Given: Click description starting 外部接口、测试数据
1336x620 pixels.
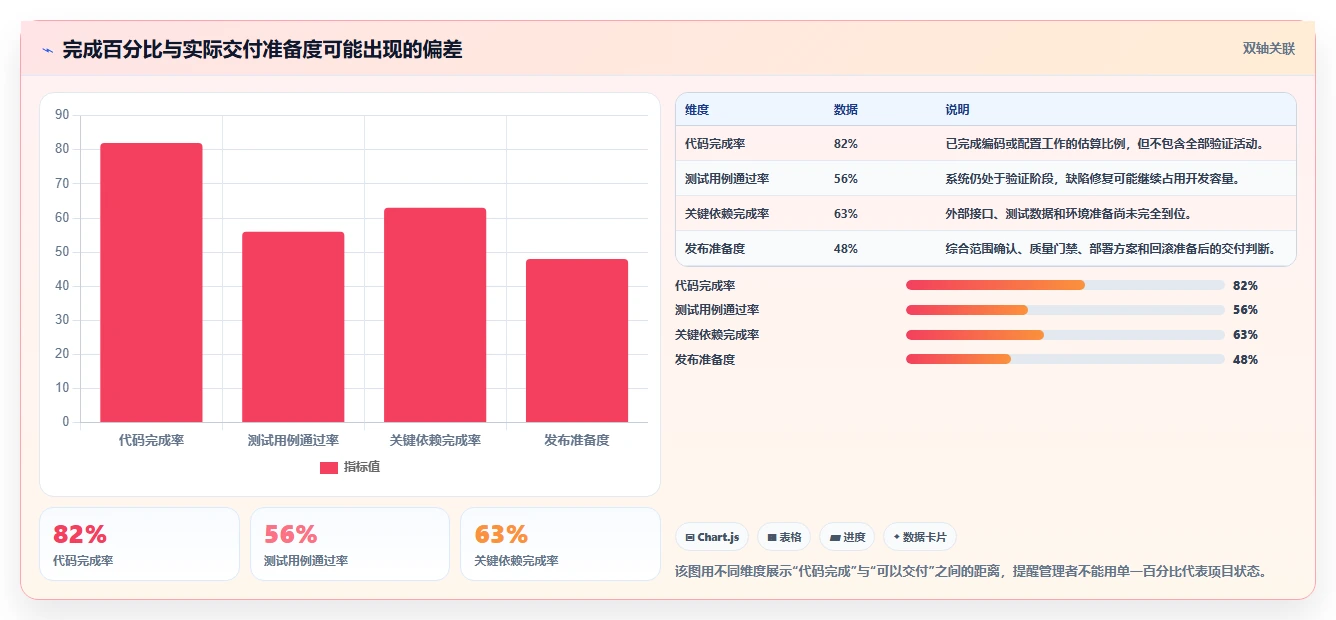Looking at the screenshot, I should (x=1068, y=214).
